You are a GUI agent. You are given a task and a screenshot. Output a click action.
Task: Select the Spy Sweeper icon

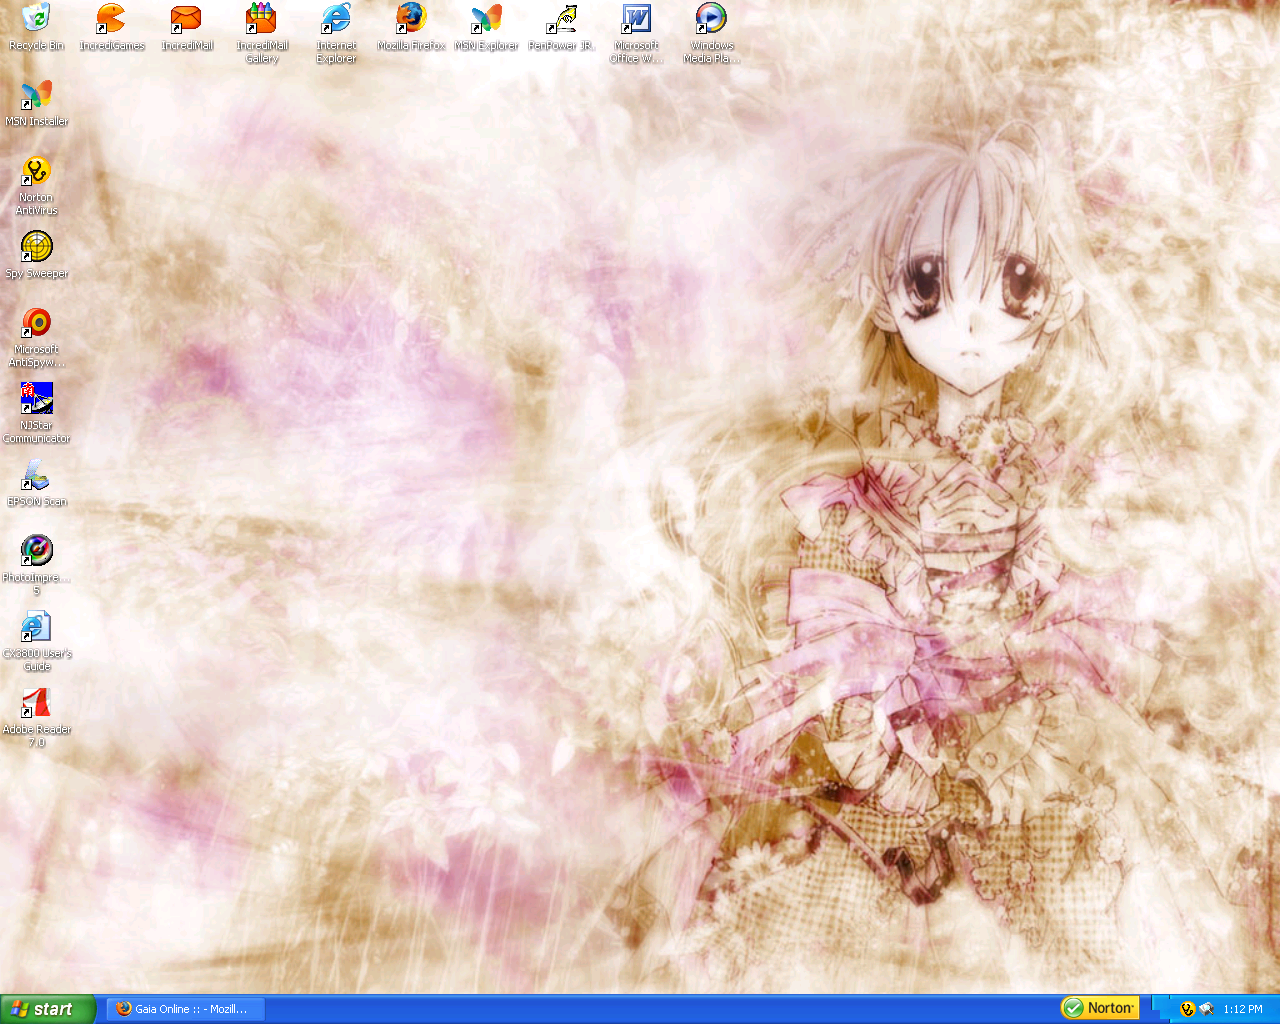(x=36, y=255)
